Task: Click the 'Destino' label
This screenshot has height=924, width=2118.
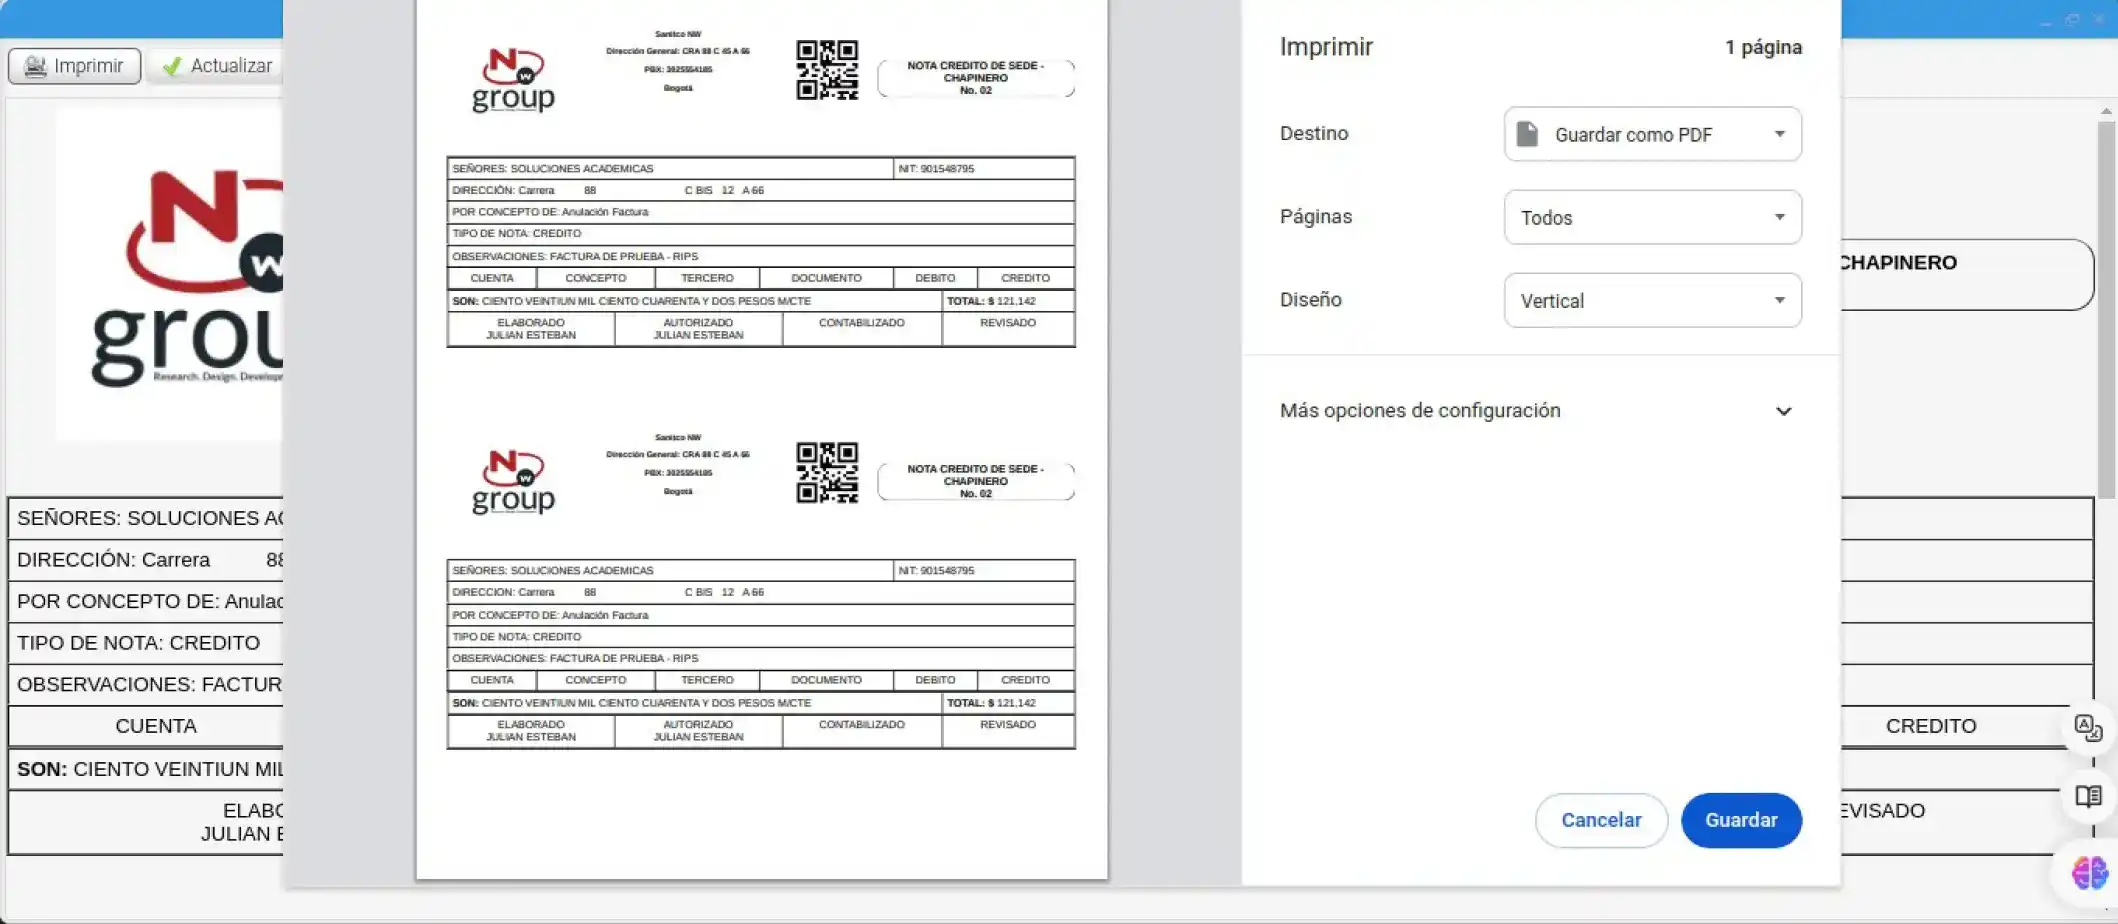Action: 1314,133
